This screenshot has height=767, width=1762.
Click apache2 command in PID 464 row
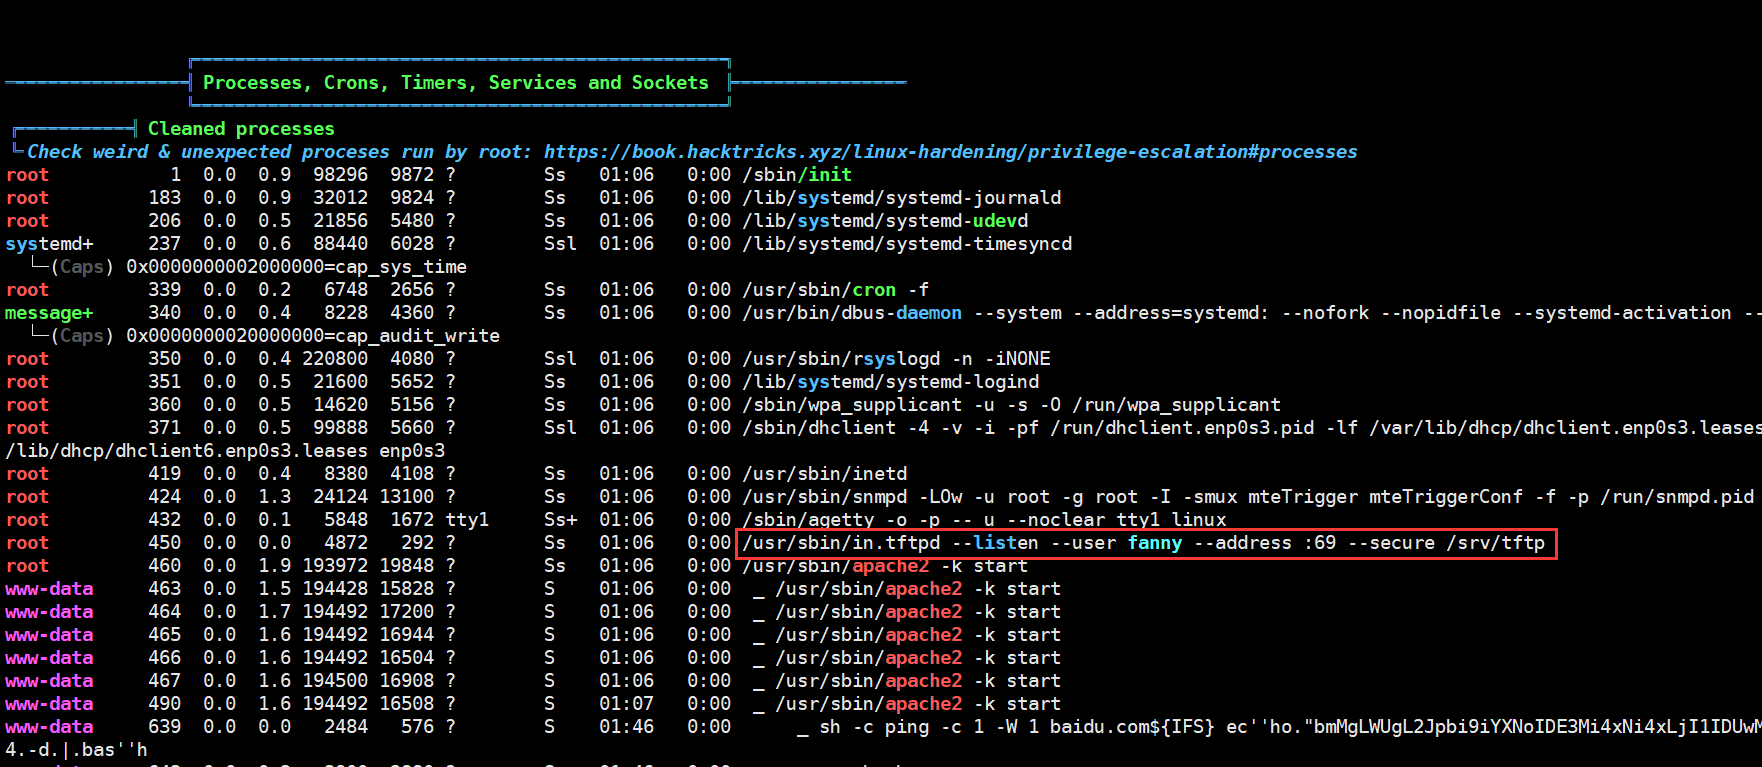click(x=918, y=612)
